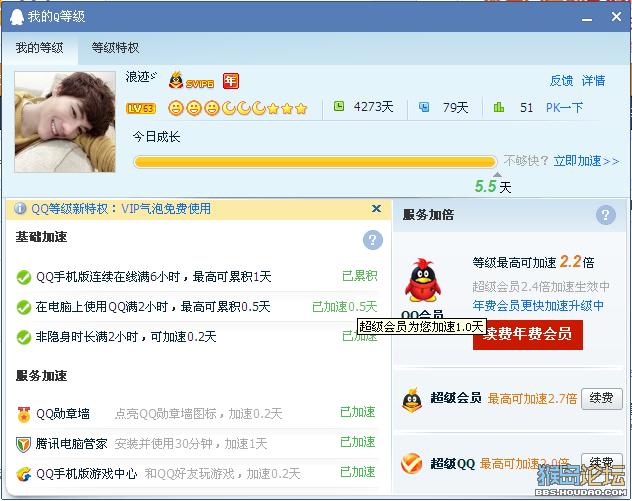Click 年费会员更快加速升级中 link

(538, 306)
